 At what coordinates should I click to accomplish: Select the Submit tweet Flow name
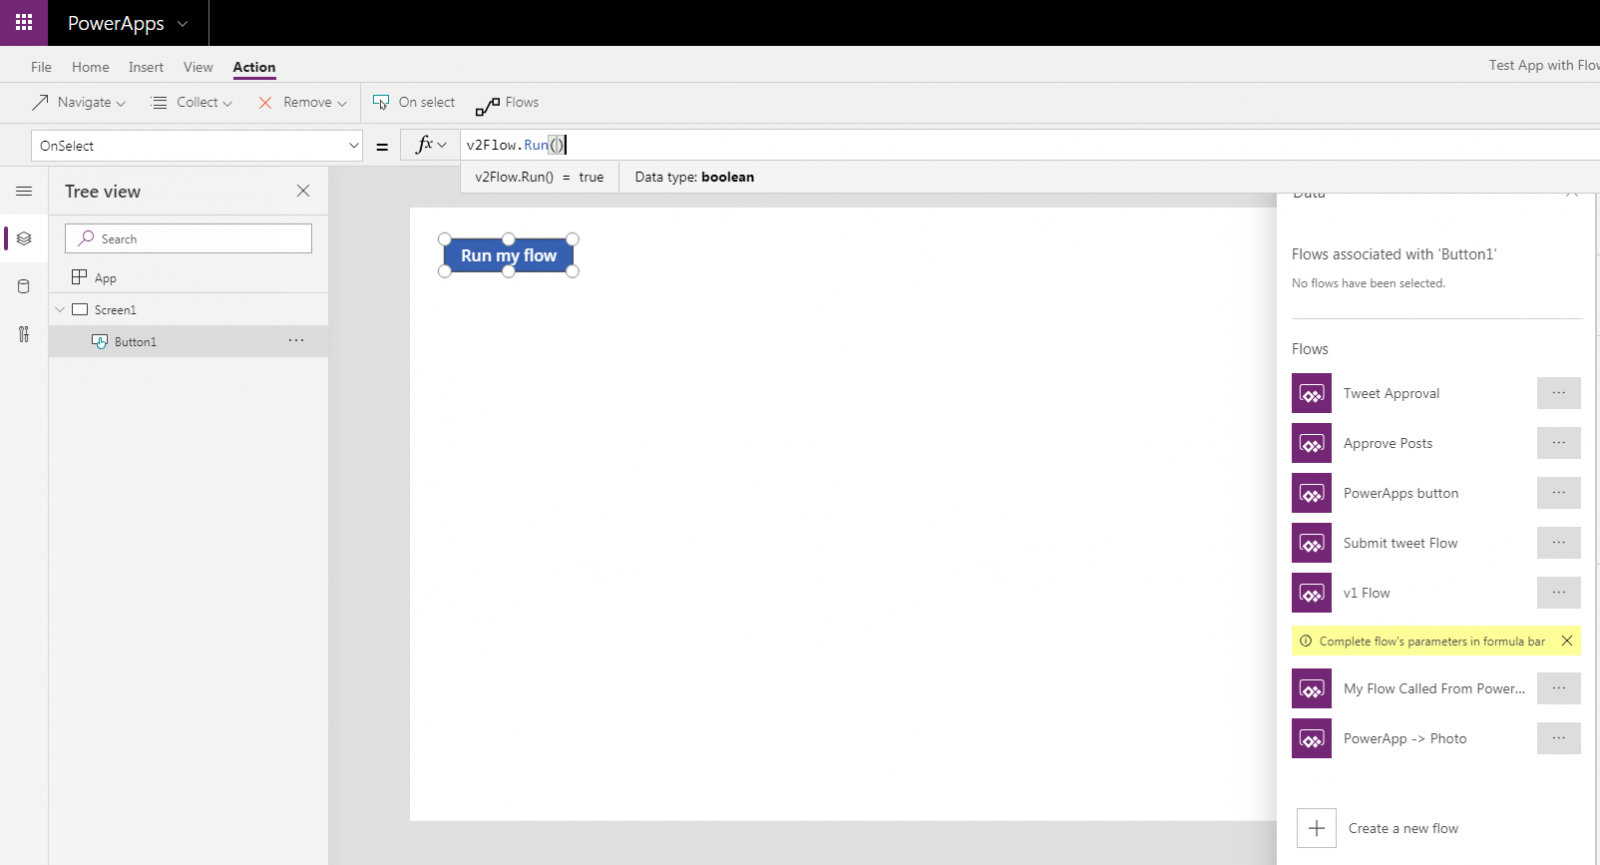pyautogui.click(x=1400, y=543)
